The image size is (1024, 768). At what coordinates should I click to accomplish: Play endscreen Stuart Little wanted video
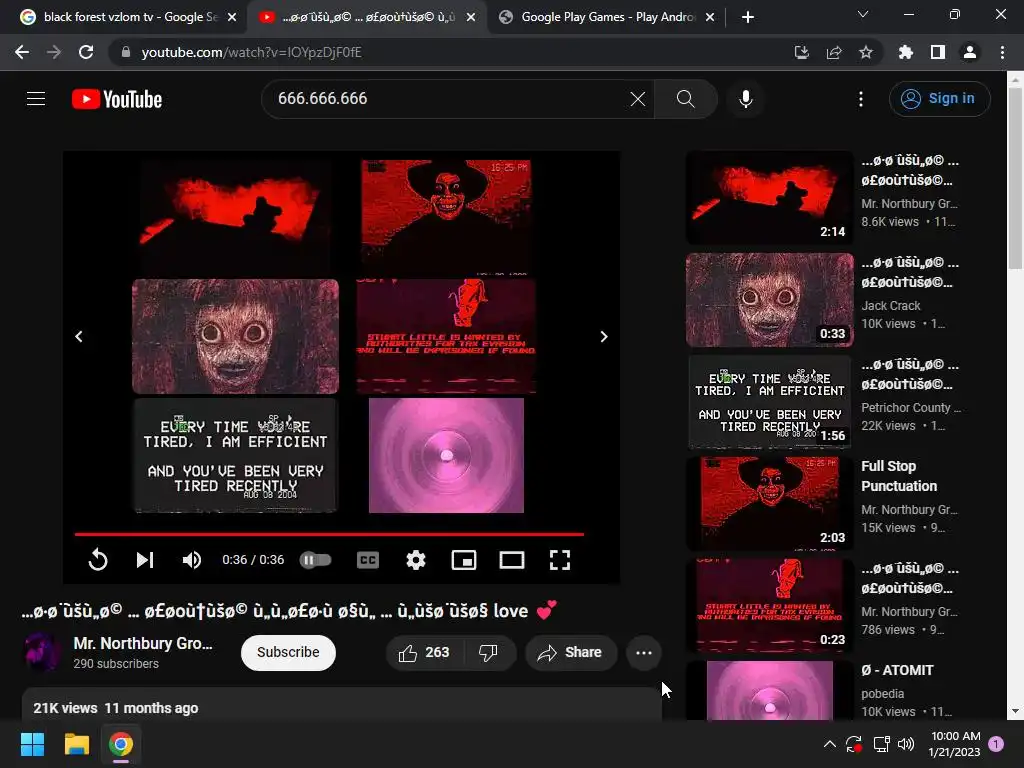[x=446, y=336]
